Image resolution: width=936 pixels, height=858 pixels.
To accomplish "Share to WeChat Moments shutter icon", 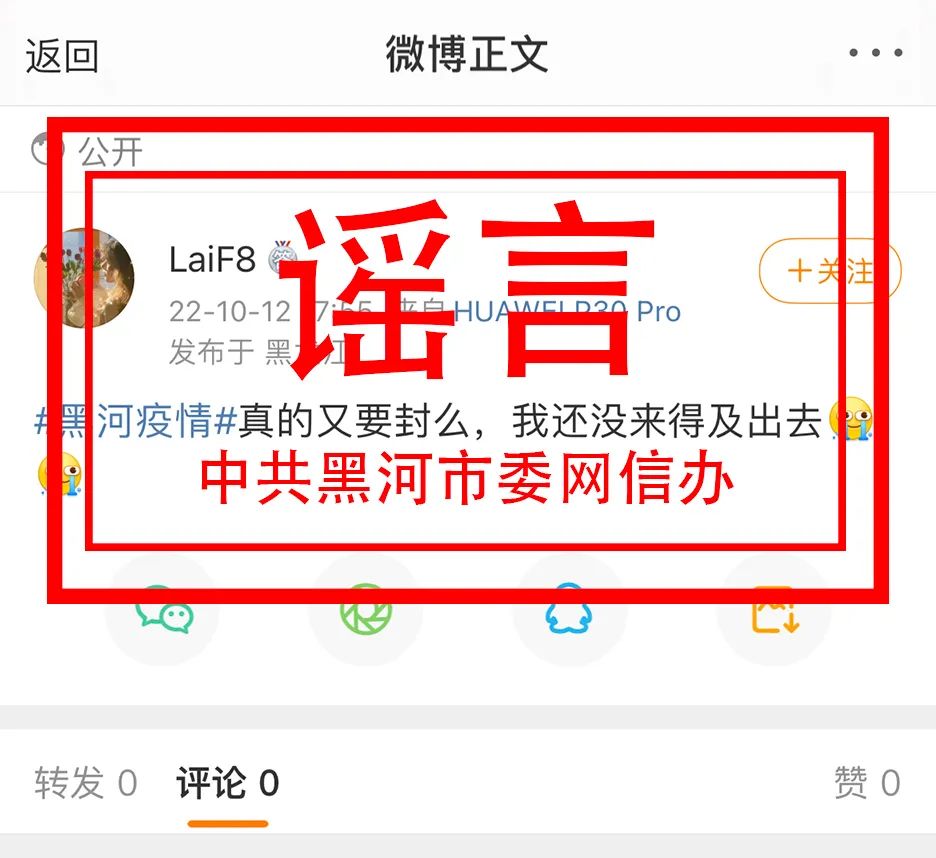I will 365,609.
